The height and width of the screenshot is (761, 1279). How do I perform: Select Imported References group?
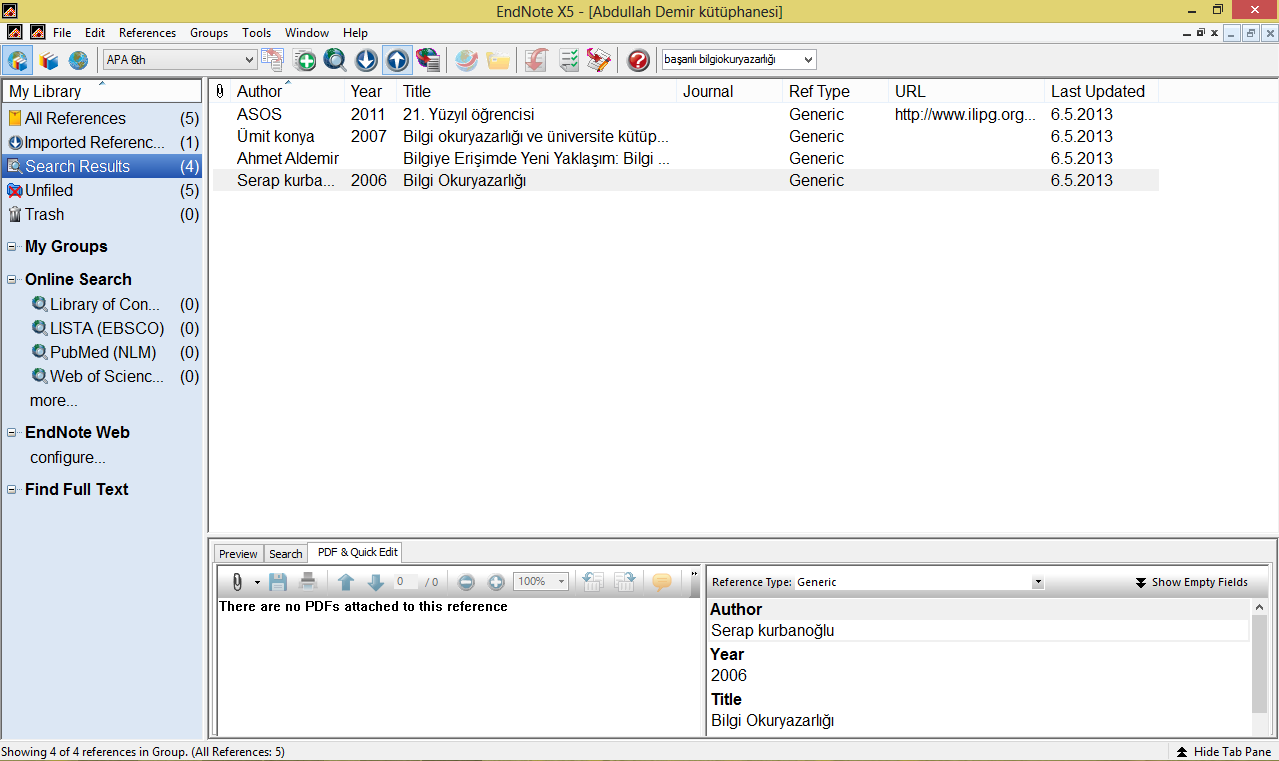tap(103, 142)
